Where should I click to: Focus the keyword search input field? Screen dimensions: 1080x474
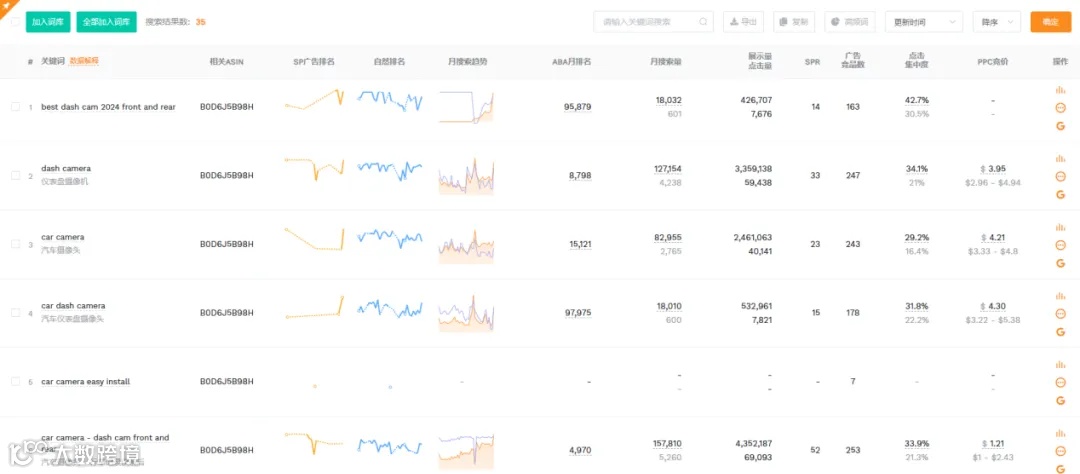(x=653, y=21)
